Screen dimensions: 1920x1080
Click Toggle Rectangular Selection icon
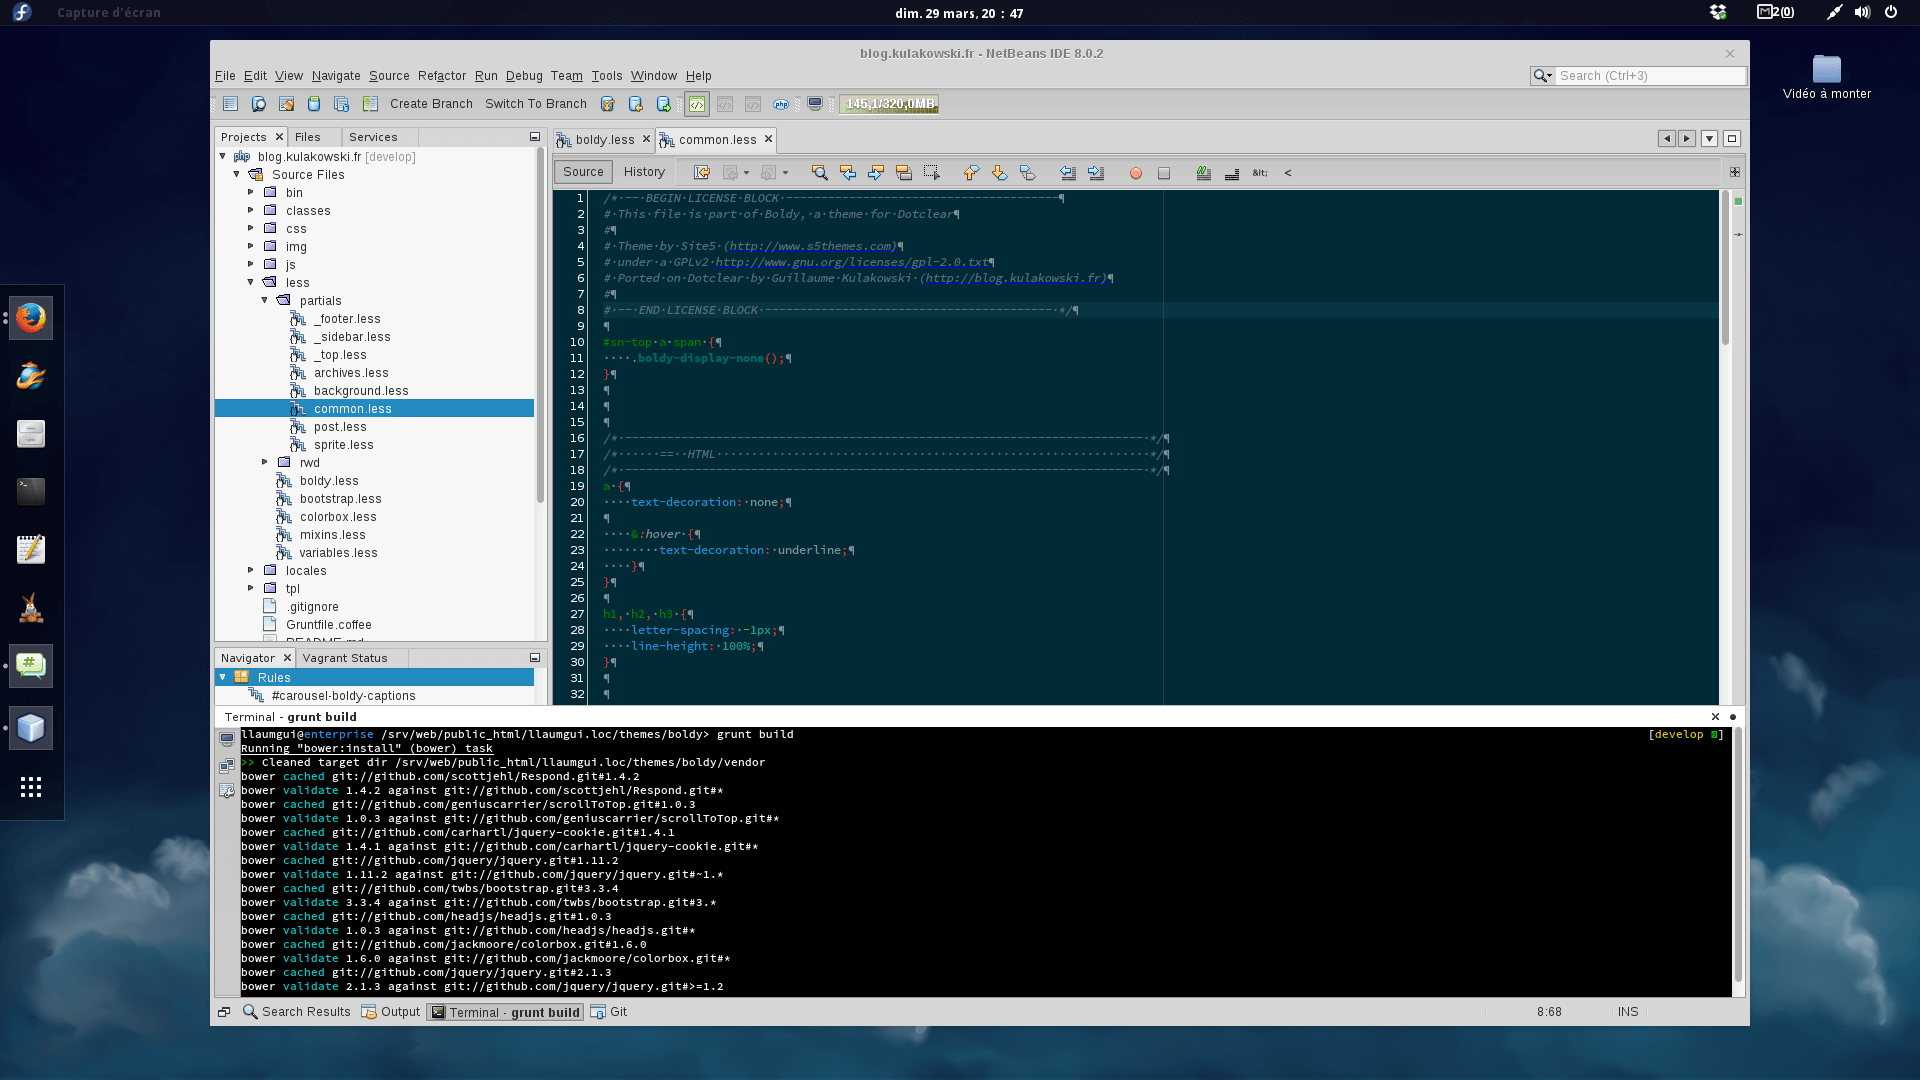click(931, 173)
